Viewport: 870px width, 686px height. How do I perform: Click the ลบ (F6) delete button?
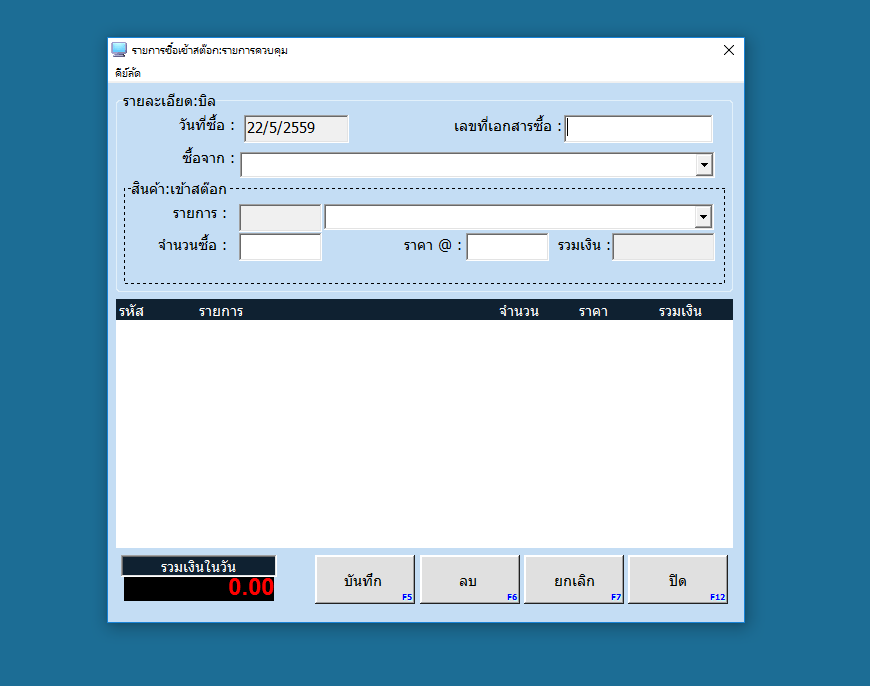pyautogui.click(x=469, y=579)
